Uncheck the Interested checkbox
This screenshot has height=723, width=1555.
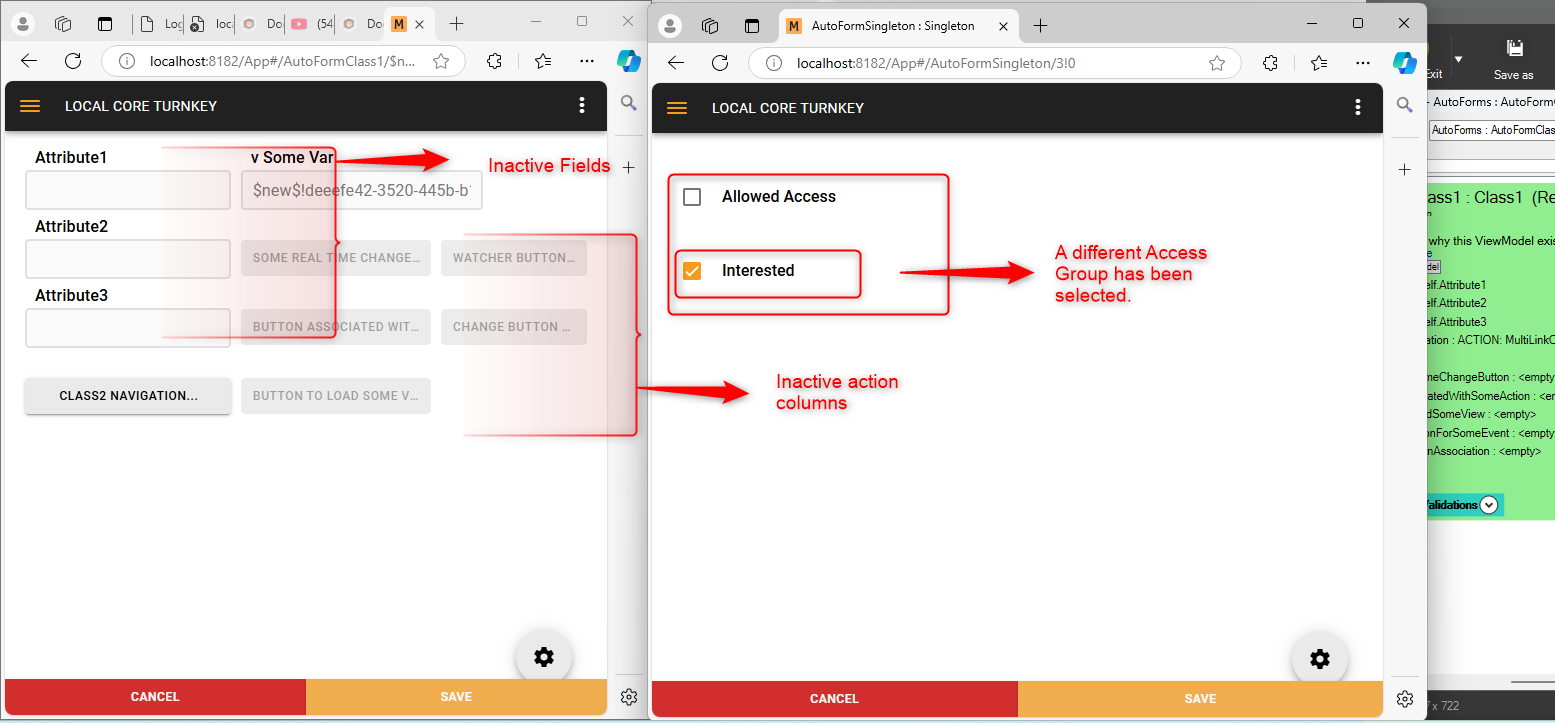pyautogui.click(x=692, y=271)
